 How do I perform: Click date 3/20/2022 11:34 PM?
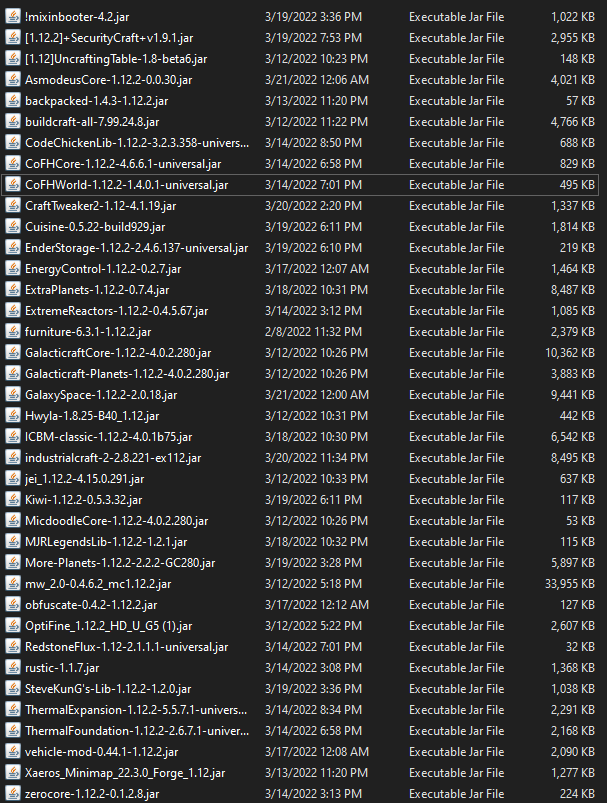(x=316, y=458)
